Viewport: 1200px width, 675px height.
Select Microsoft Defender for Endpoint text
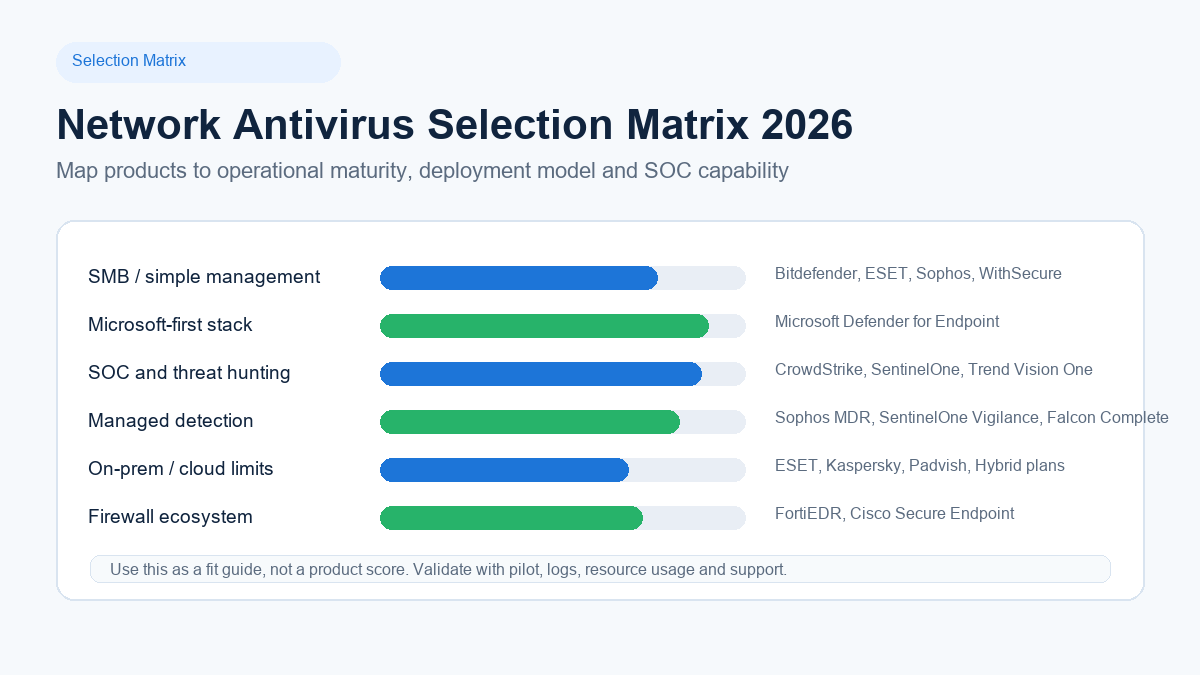887,321
